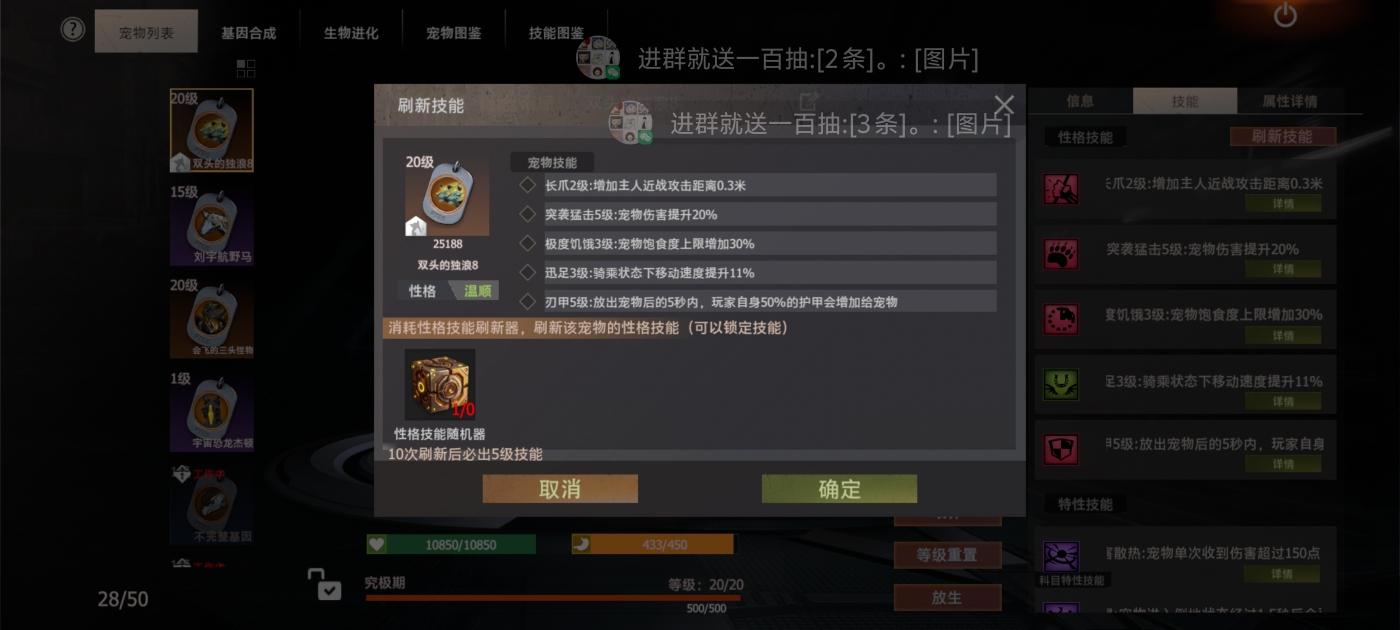
Task: Expand 详情 under 突袭猛击5级 skill
Action: pos(1283,269)
